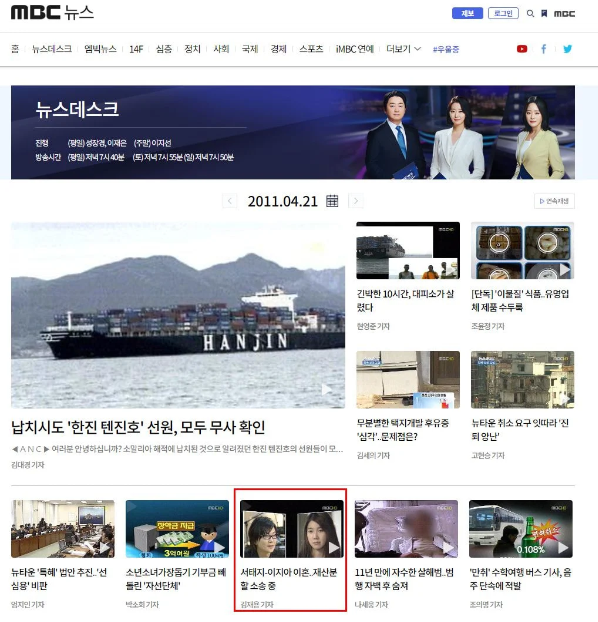Screen dimensions: 598x622
Task: Click thumbnail of bus with 0.108%
Action: pos(521,529)
